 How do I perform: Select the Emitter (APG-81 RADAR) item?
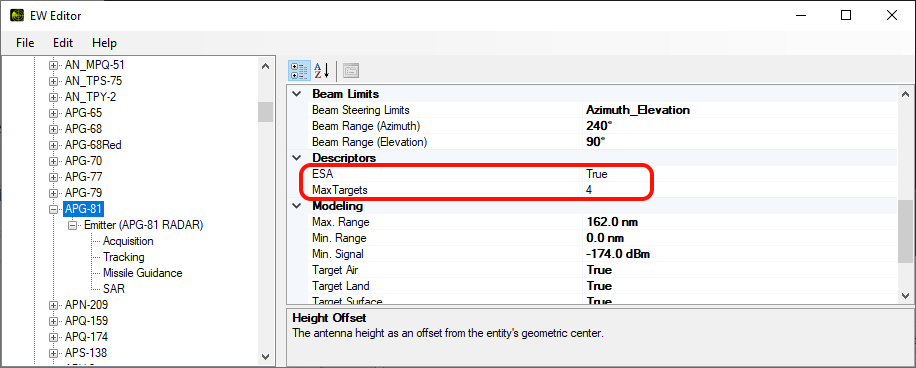tap(144, 225)
